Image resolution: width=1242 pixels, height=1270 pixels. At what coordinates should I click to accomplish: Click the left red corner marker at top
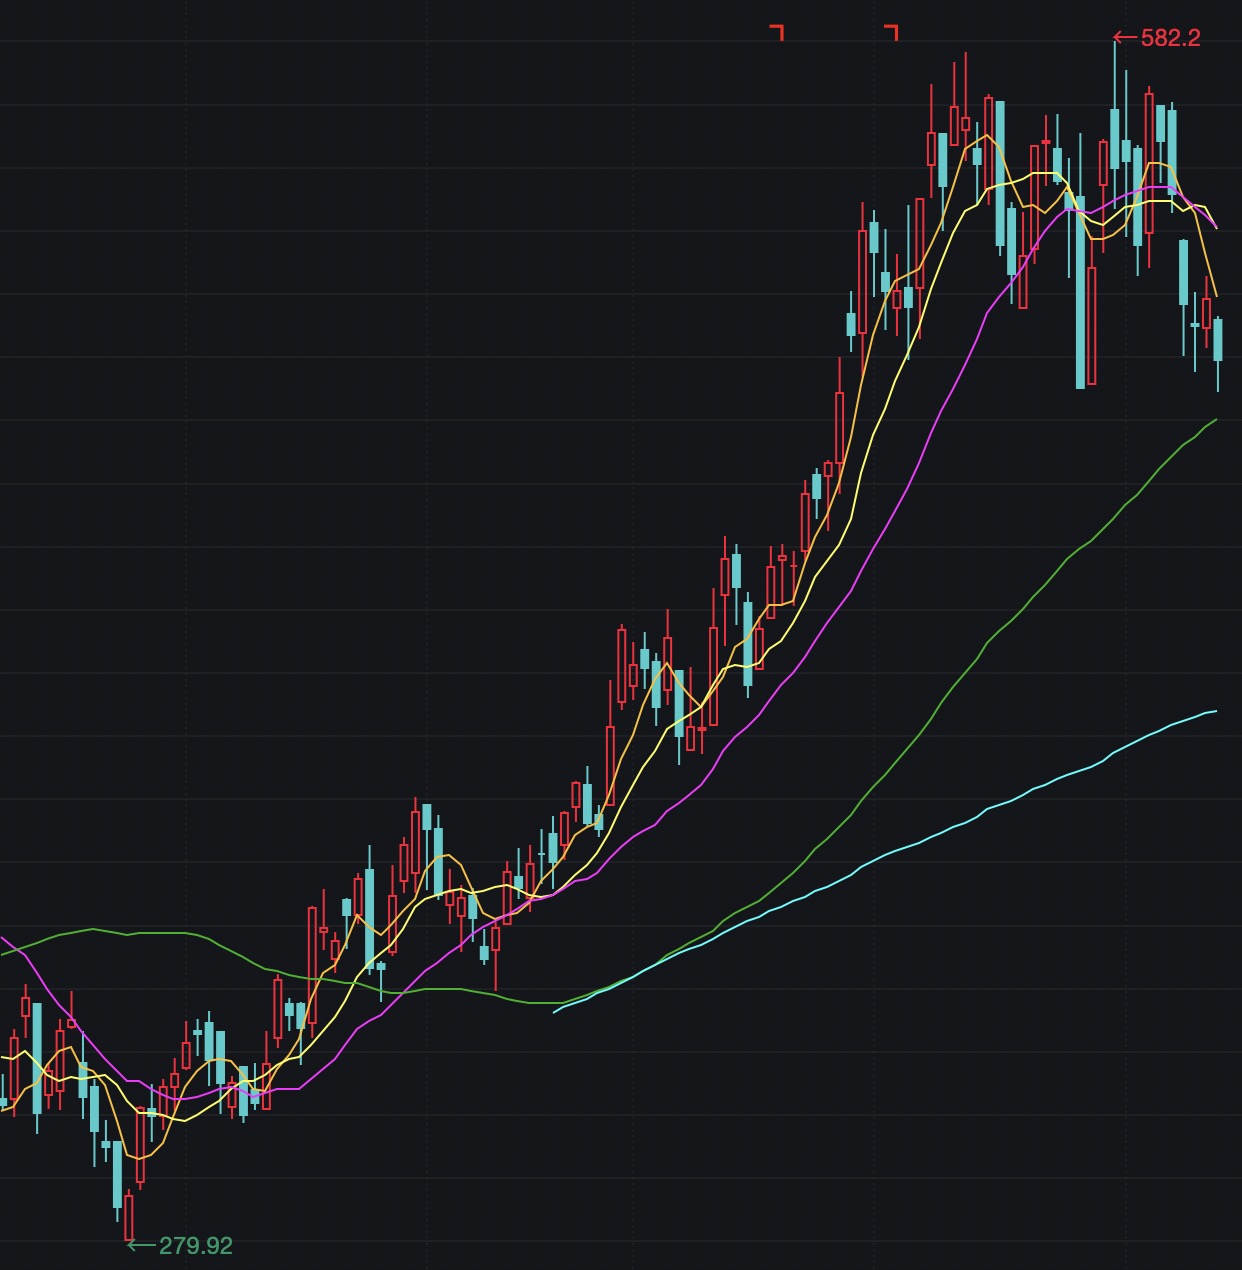tap(777, 32)
